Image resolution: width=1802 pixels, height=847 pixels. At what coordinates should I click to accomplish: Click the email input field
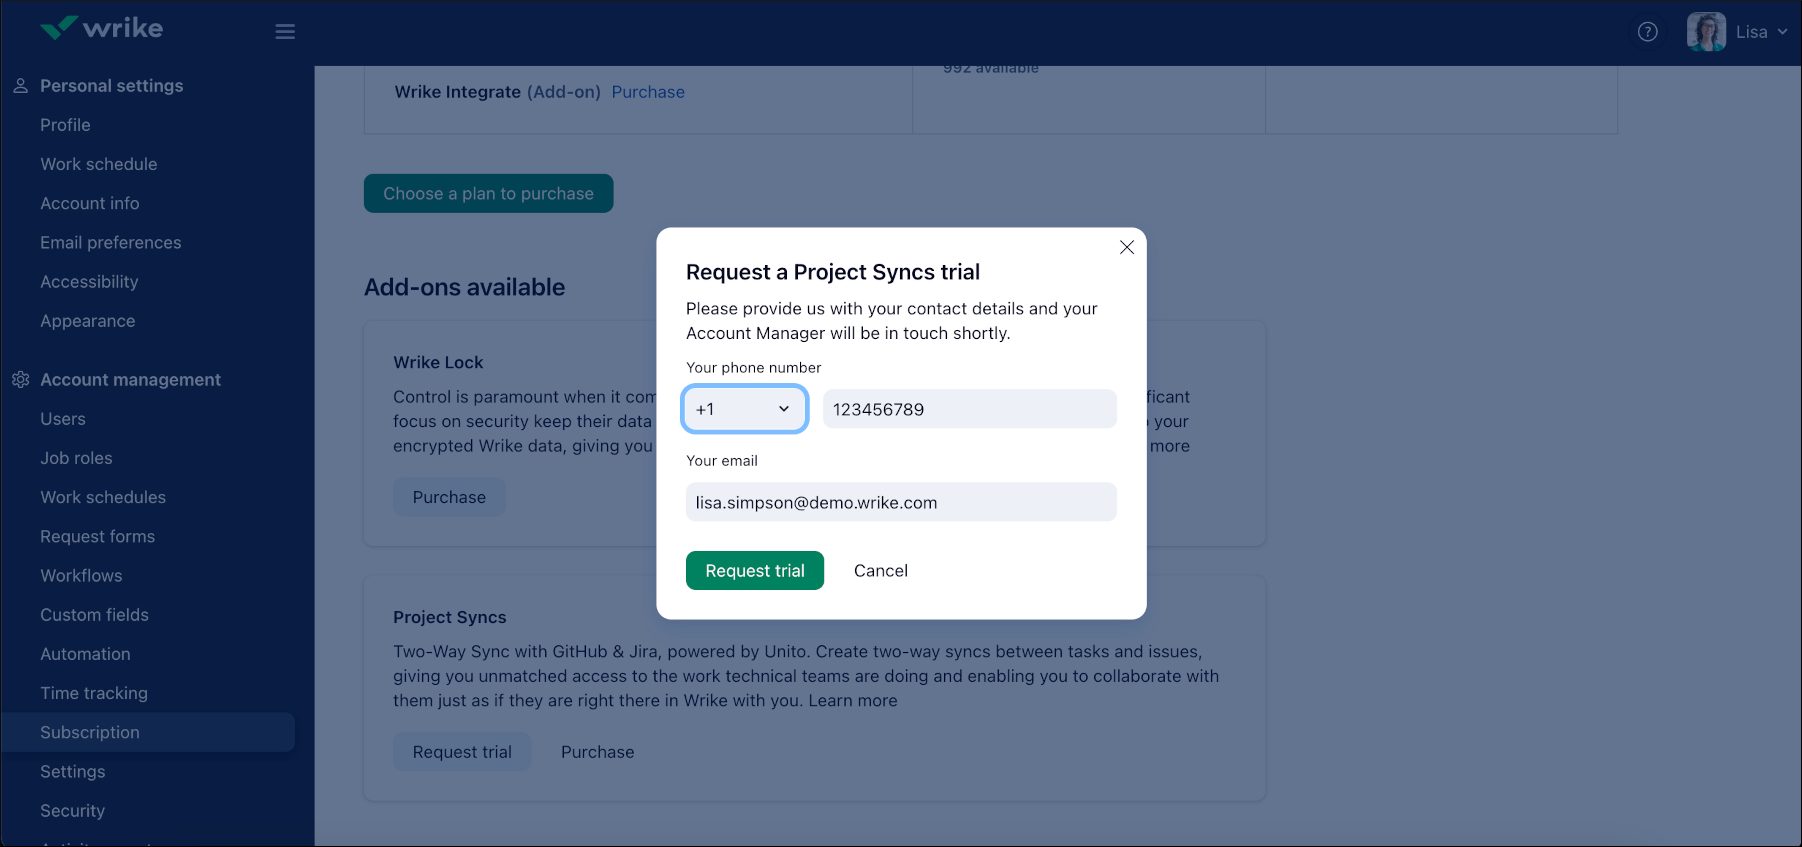[x=900, y=502]
